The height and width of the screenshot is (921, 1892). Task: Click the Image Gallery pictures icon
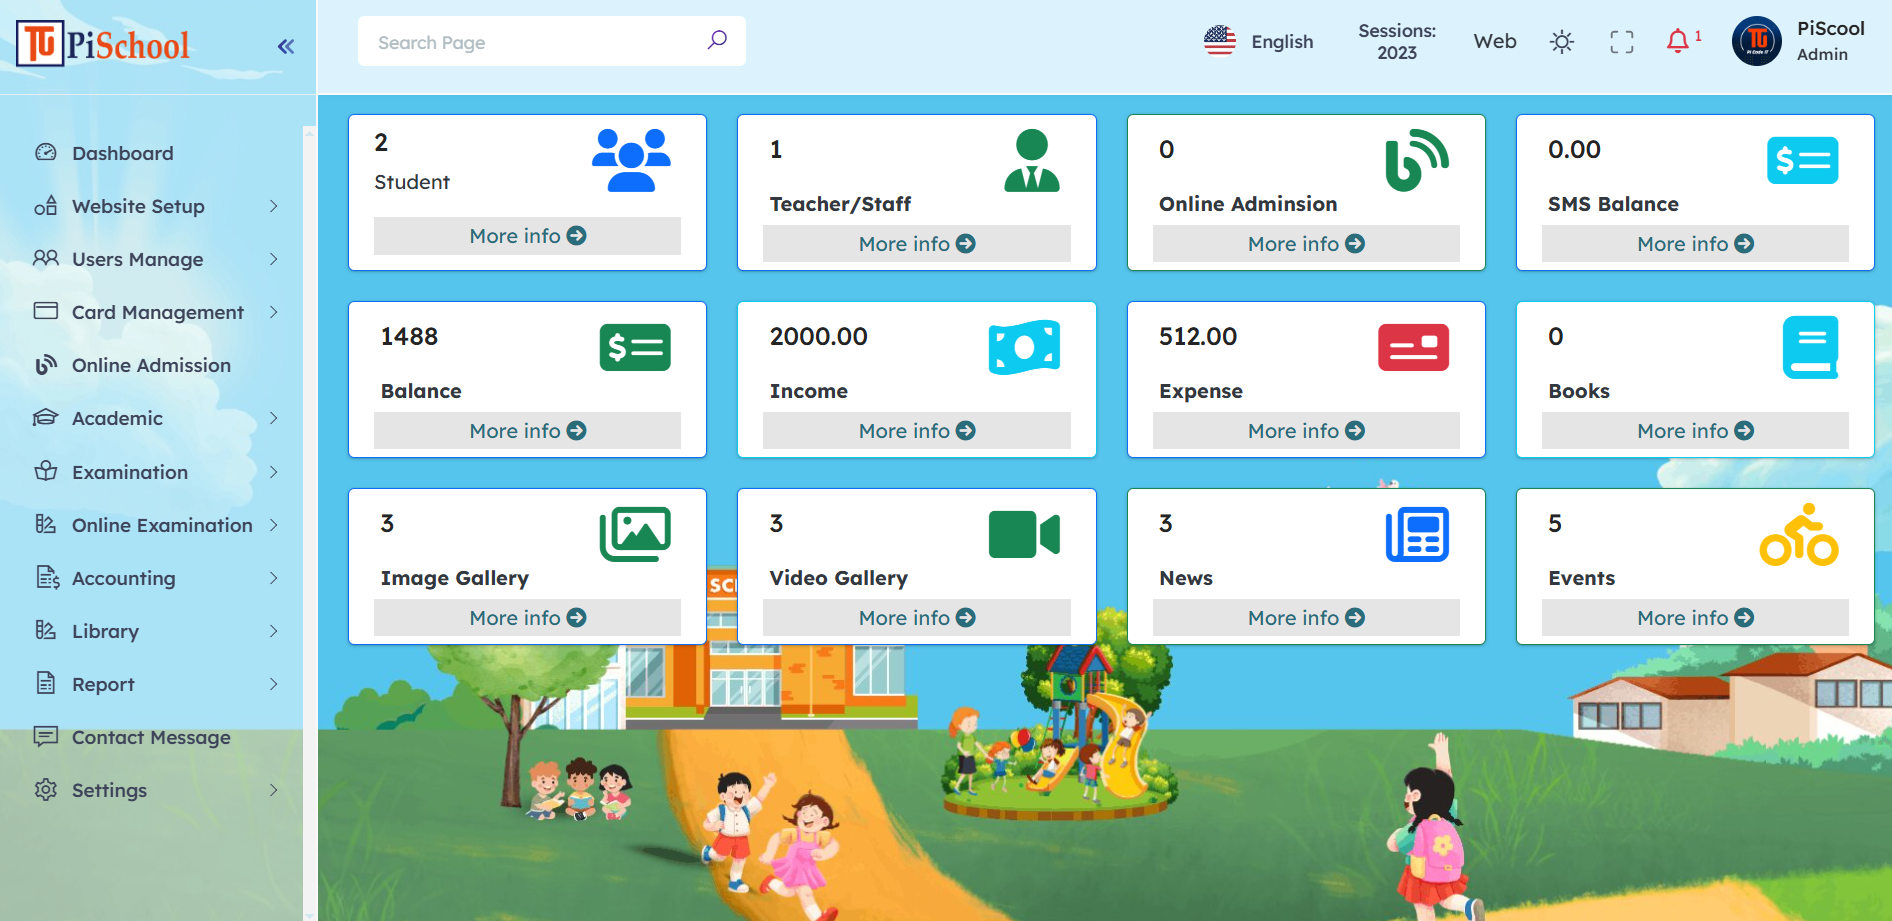[x=635, y=534]
